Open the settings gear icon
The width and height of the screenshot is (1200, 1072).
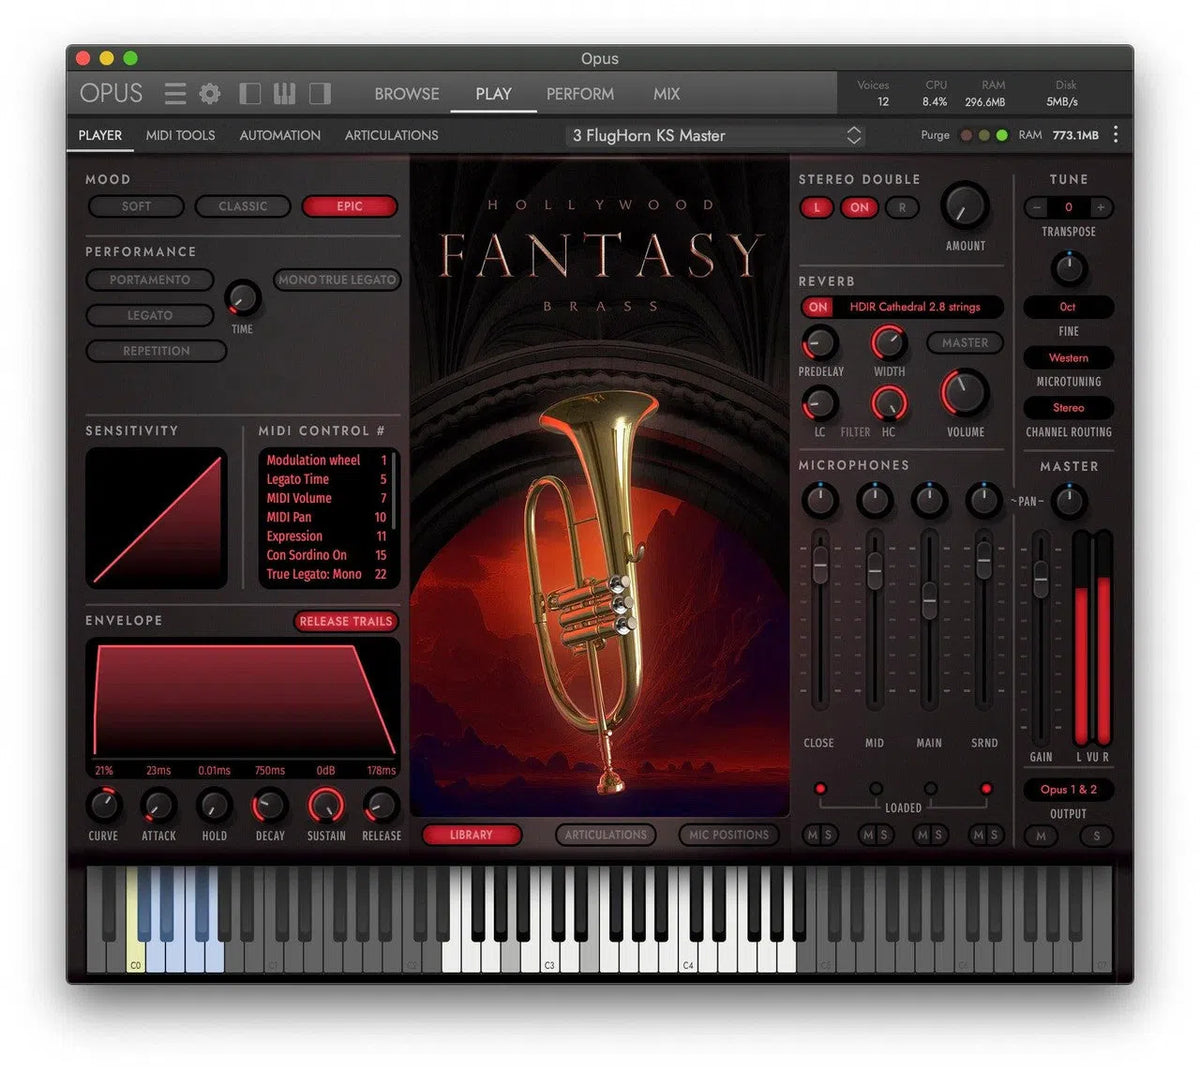pos(209,93)
